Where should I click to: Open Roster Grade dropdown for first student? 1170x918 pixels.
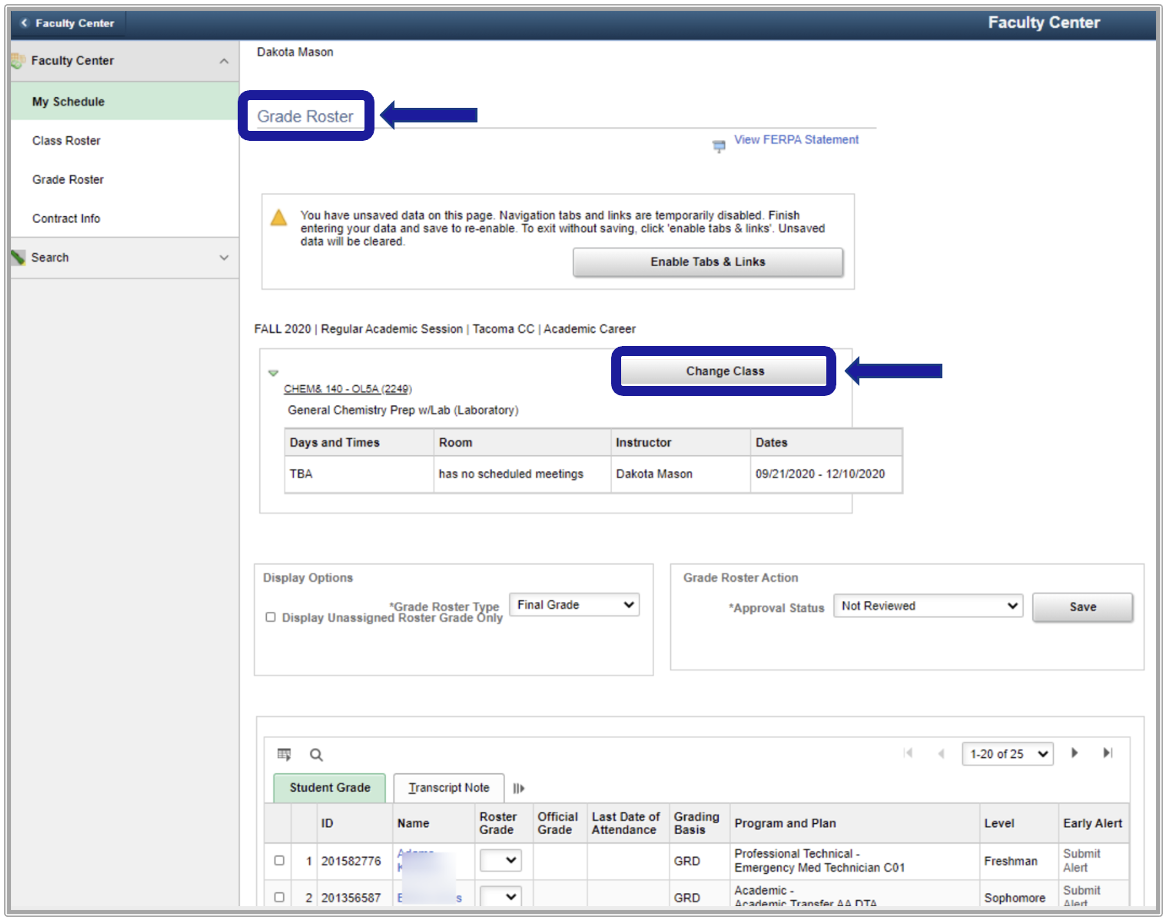pos(500,860)
